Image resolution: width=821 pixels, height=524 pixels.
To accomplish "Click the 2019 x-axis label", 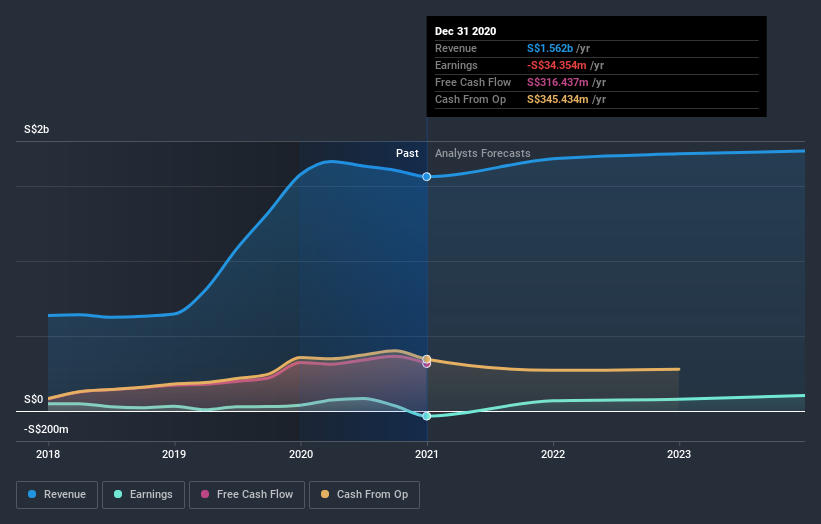I will coord(174,454).
